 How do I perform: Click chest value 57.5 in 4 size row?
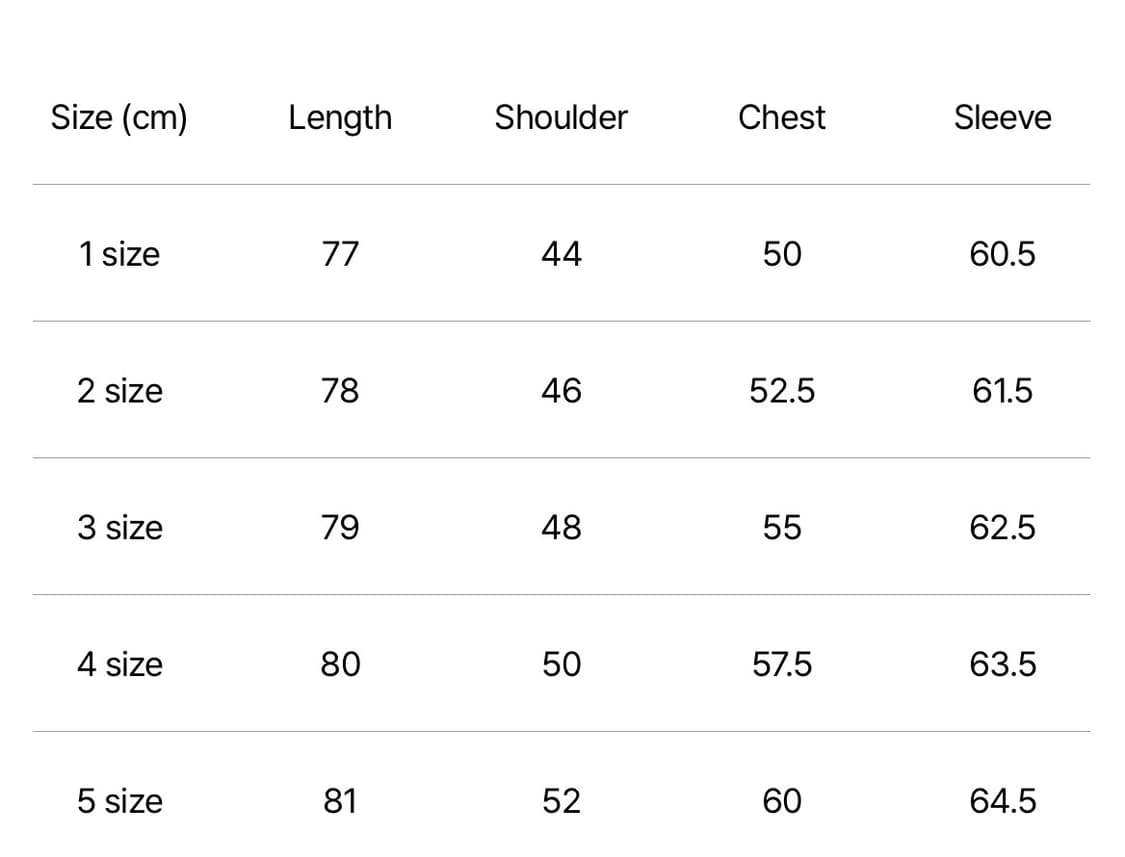click(782, 664)
